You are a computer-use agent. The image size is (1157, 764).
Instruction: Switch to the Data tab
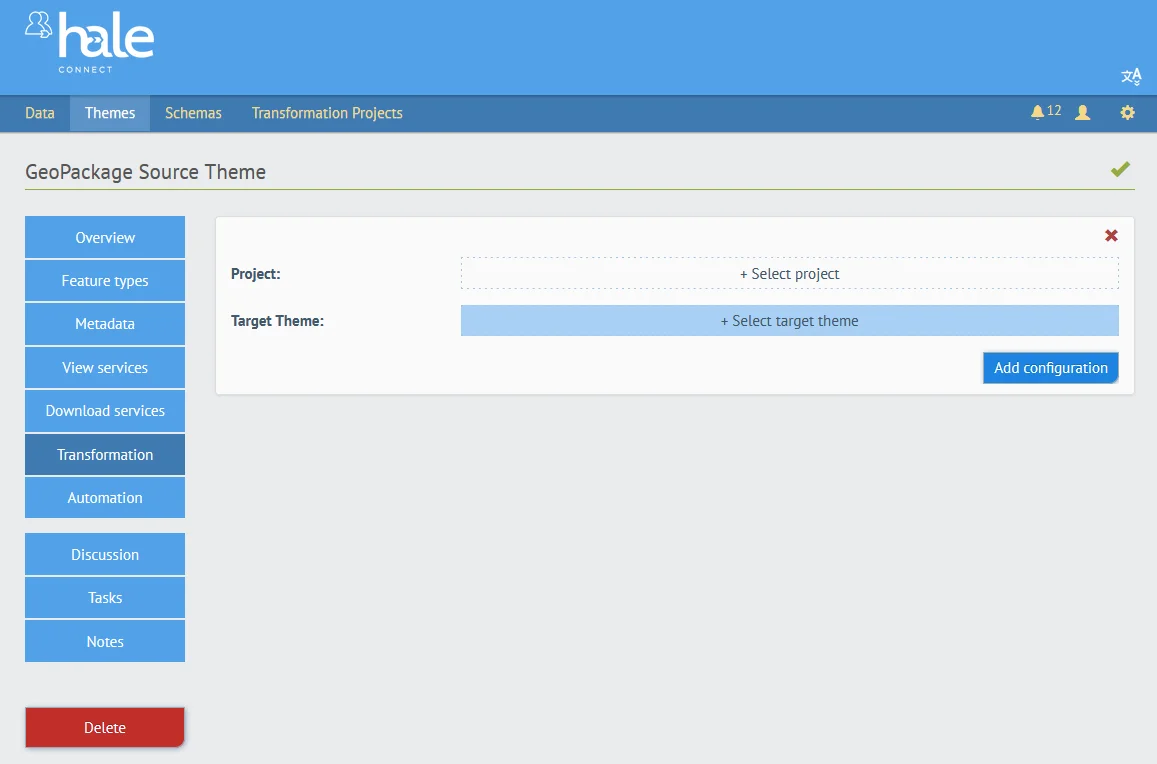tap(39, 112)
